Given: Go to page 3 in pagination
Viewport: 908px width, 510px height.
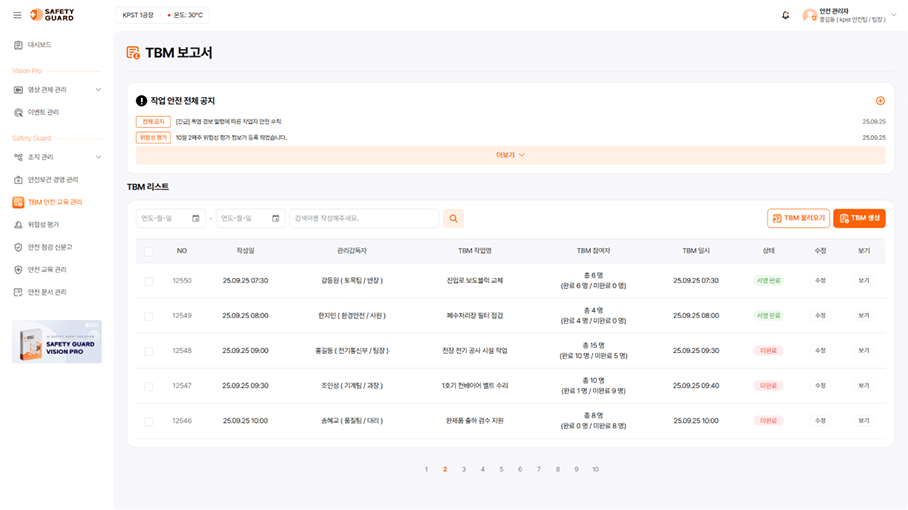Looking at the screenshot, I should point(463,469).
